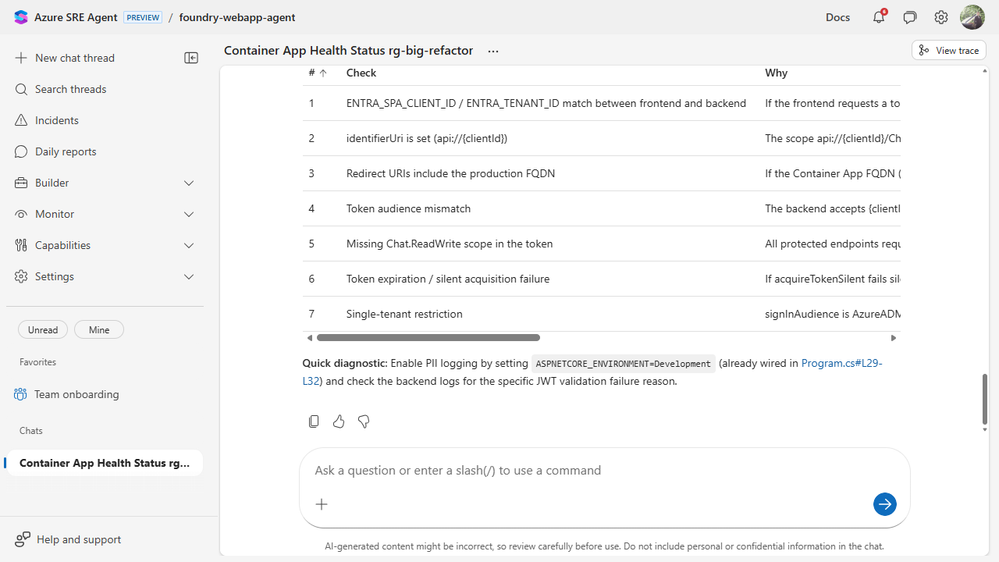Image resolution: width=999 pixels, height=562 pixels.
Task: Select the Container App Health Status chat
Action: click(x=104, y=463)
